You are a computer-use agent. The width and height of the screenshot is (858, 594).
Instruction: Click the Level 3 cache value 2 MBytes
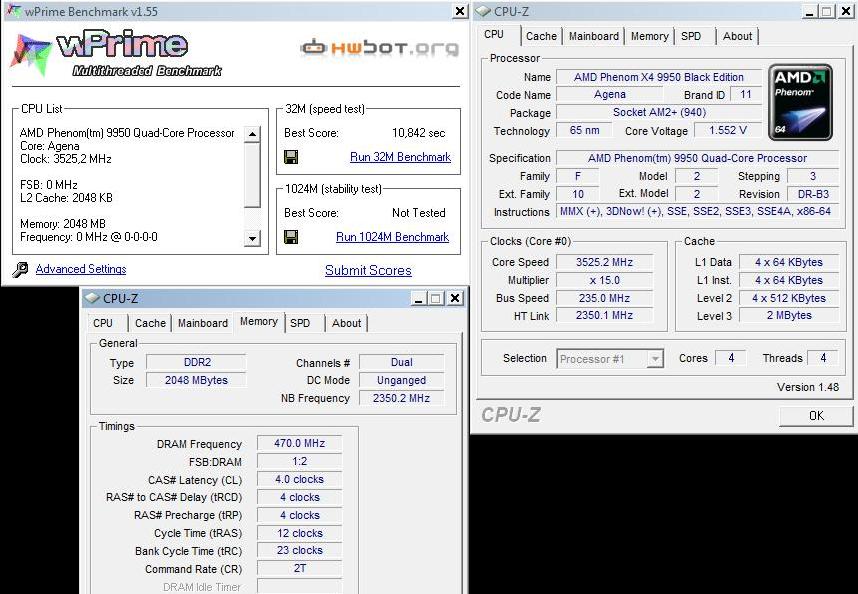click(x=789, y=316)
